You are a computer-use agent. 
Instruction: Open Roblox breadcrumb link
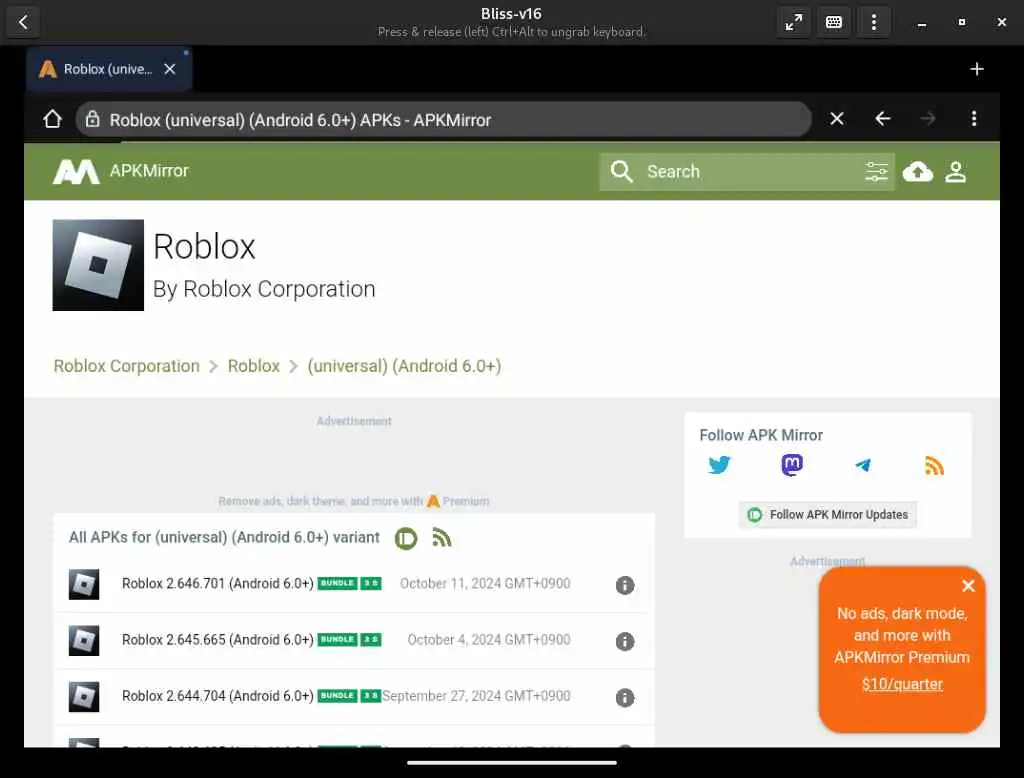(253, 366)
